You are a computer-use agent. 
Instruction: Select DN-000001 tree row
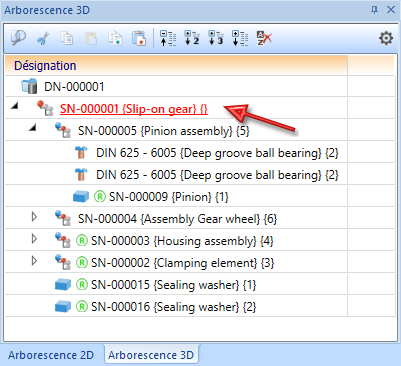pos(176,87)
